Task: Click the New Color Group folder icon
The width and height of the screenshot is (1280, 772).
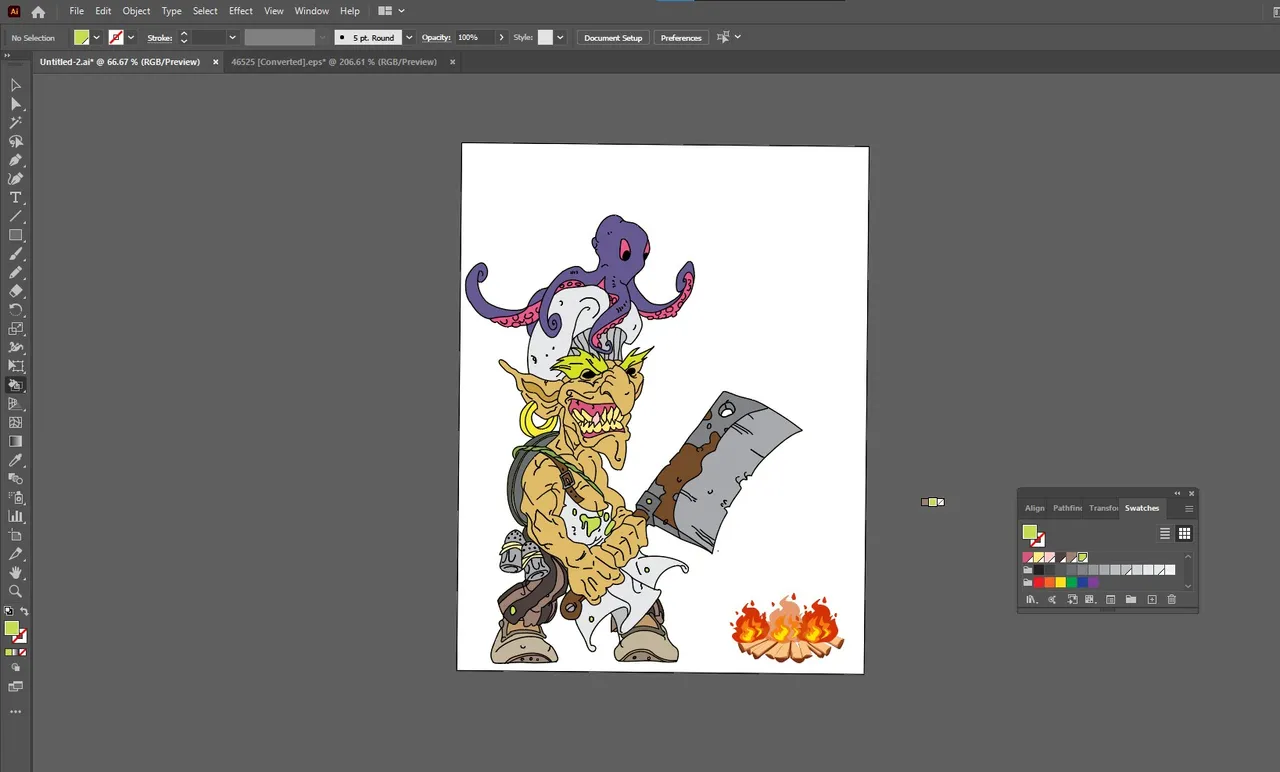Action: click(1131, 600)
